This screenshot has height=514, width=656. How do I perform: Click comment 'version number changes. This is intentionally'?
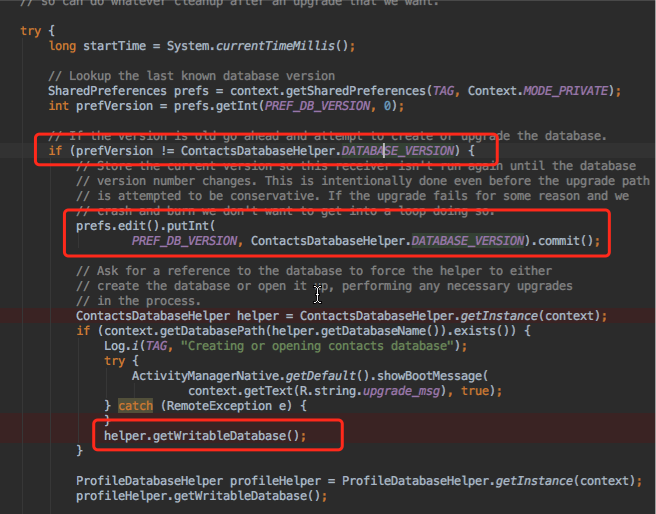pos(363,181)
